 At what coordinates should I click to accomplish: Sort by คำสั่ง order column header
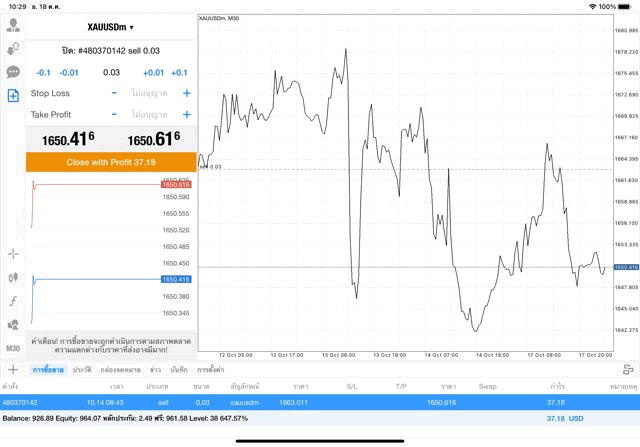pyautogui.click(x=10, y=386)
